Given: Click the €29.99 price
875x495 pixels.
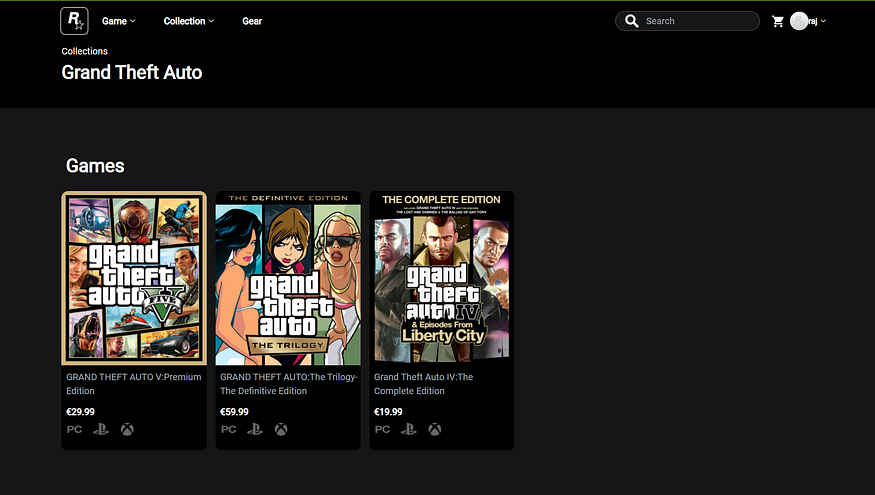Looking at the screenshot, I should [x=80, y=412].
